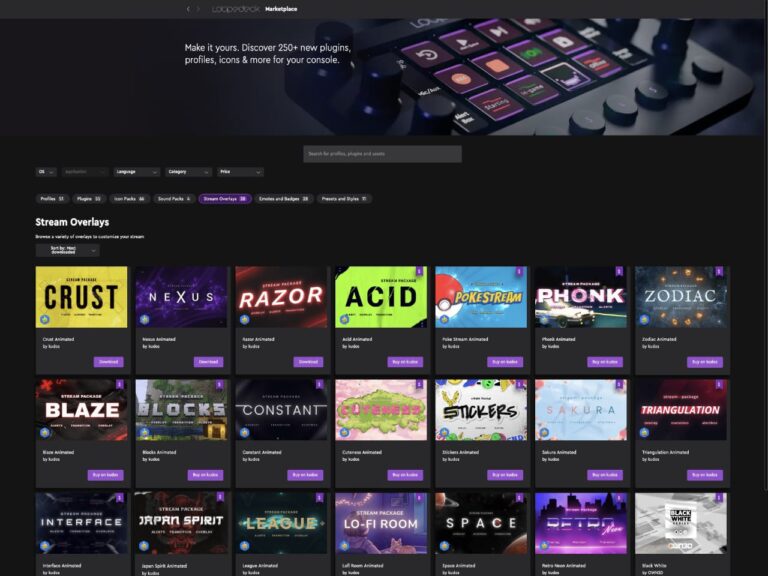This screenshot has height=576, width=768.
Task: Open the Nexus Animated overlay thumbnail
Action: [x=181, y=297]
